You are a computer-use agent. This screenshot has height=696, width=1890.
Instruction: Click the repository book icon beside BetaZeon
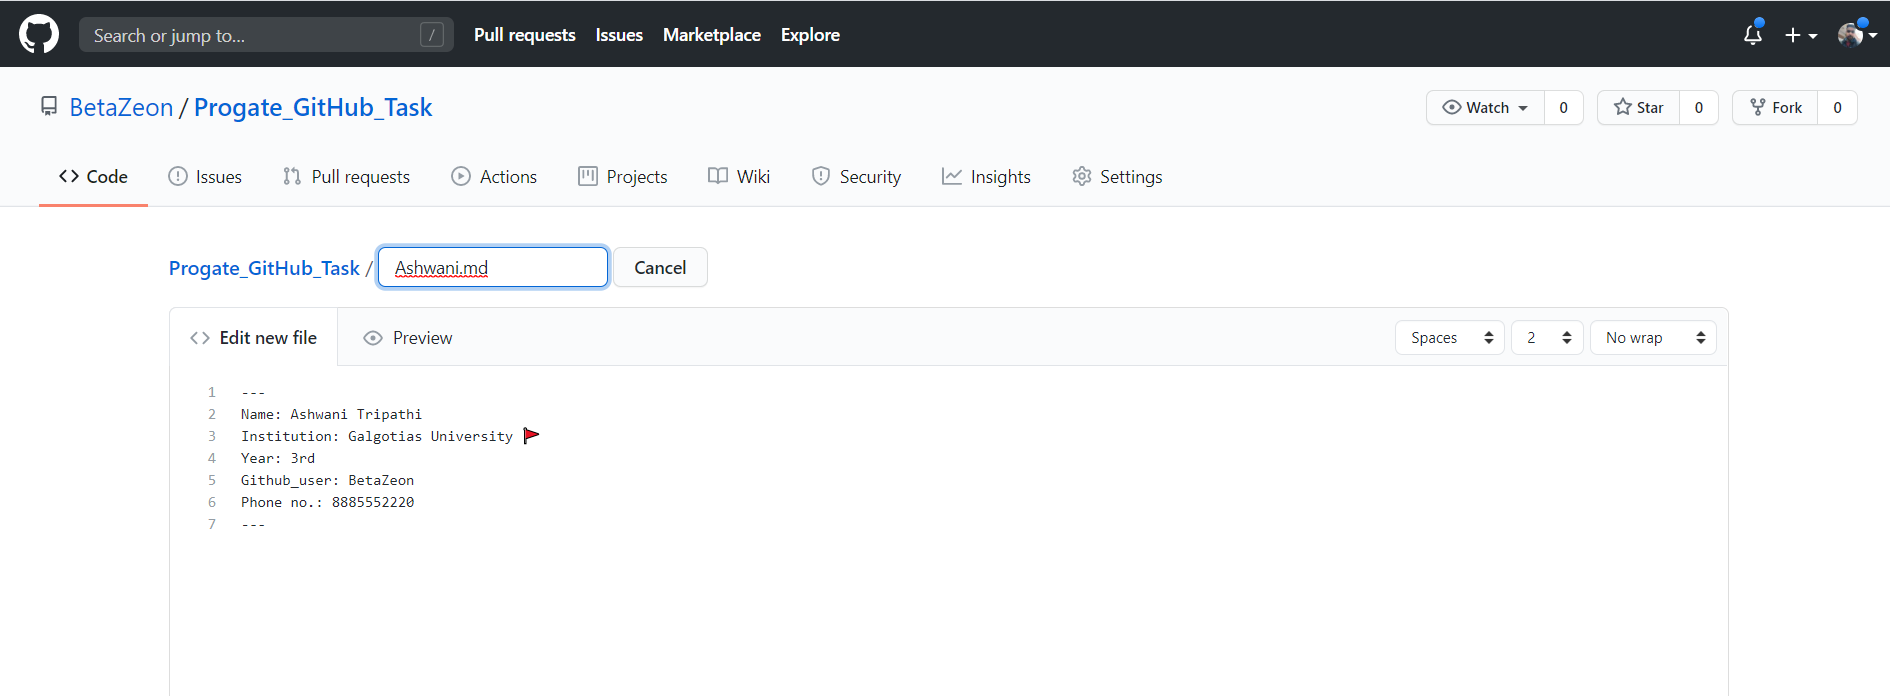(x=48, y=106)
